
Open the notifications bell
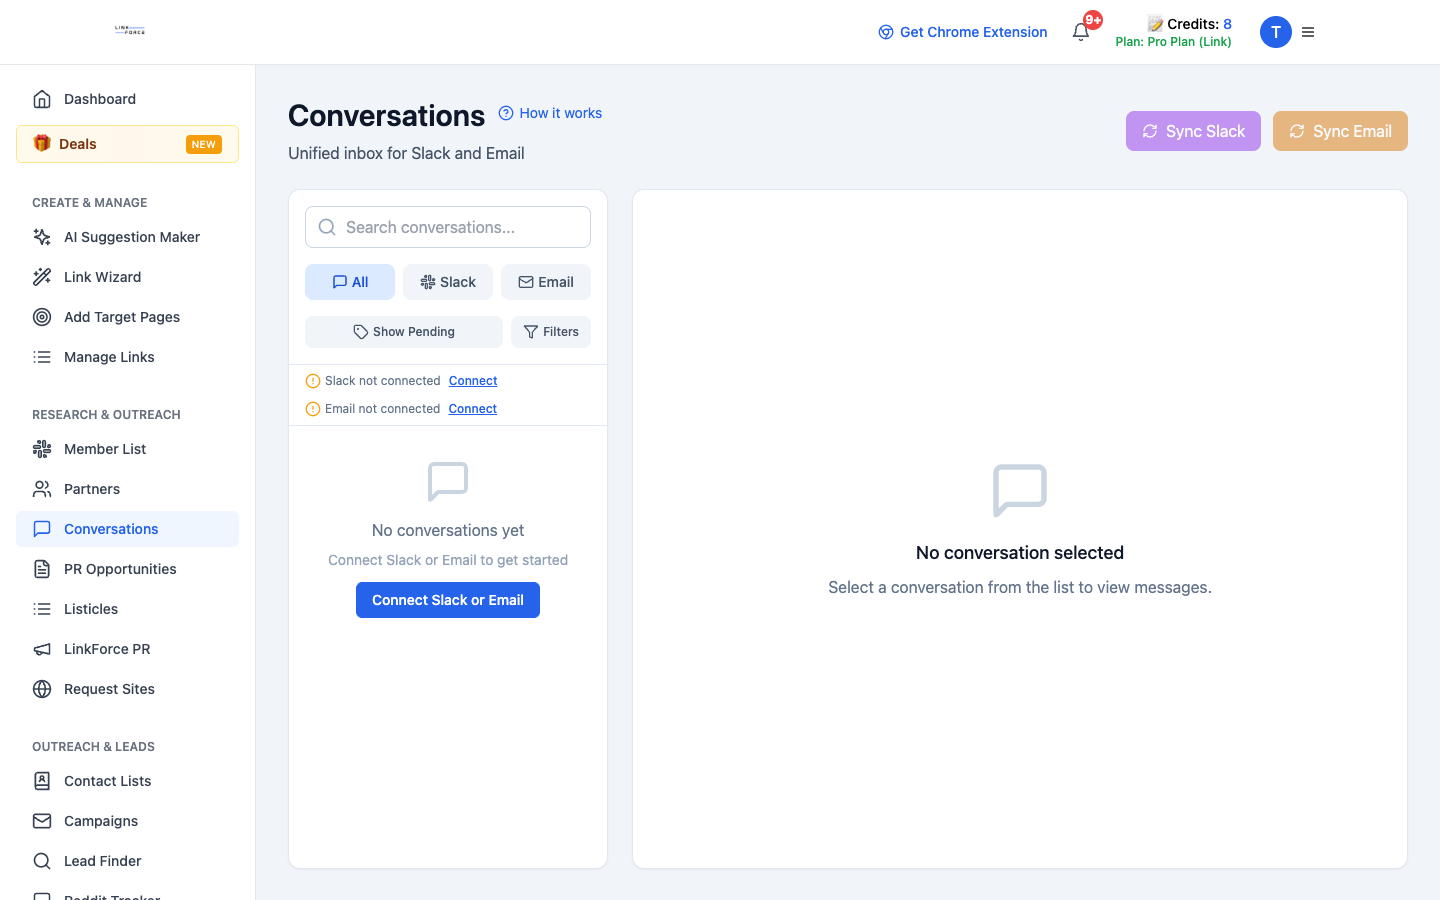1081,32
